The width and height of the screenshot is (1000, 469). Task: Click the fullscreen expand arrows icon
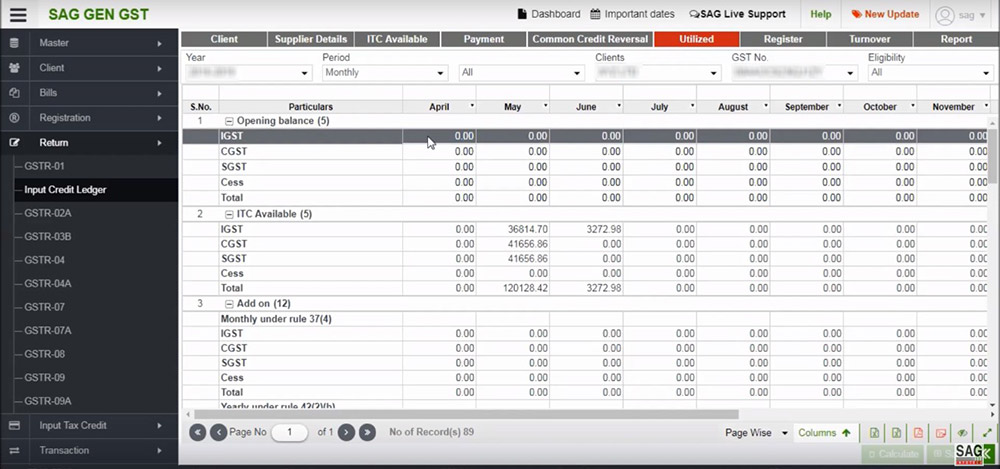click(987, 433)
